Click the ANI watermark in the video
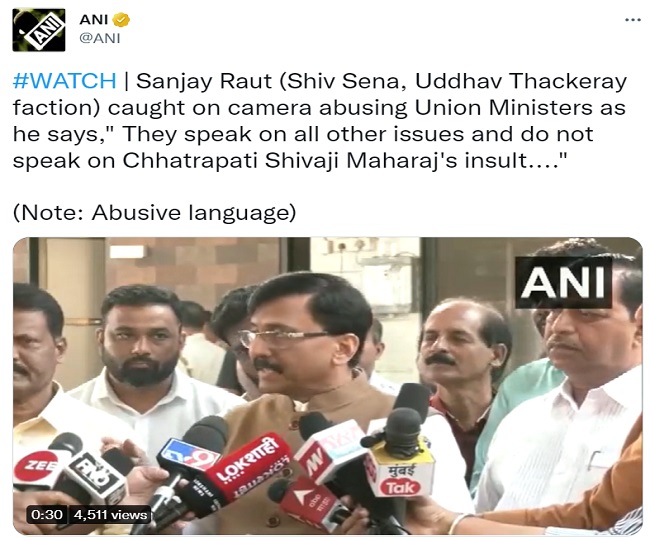 point(563,283)
